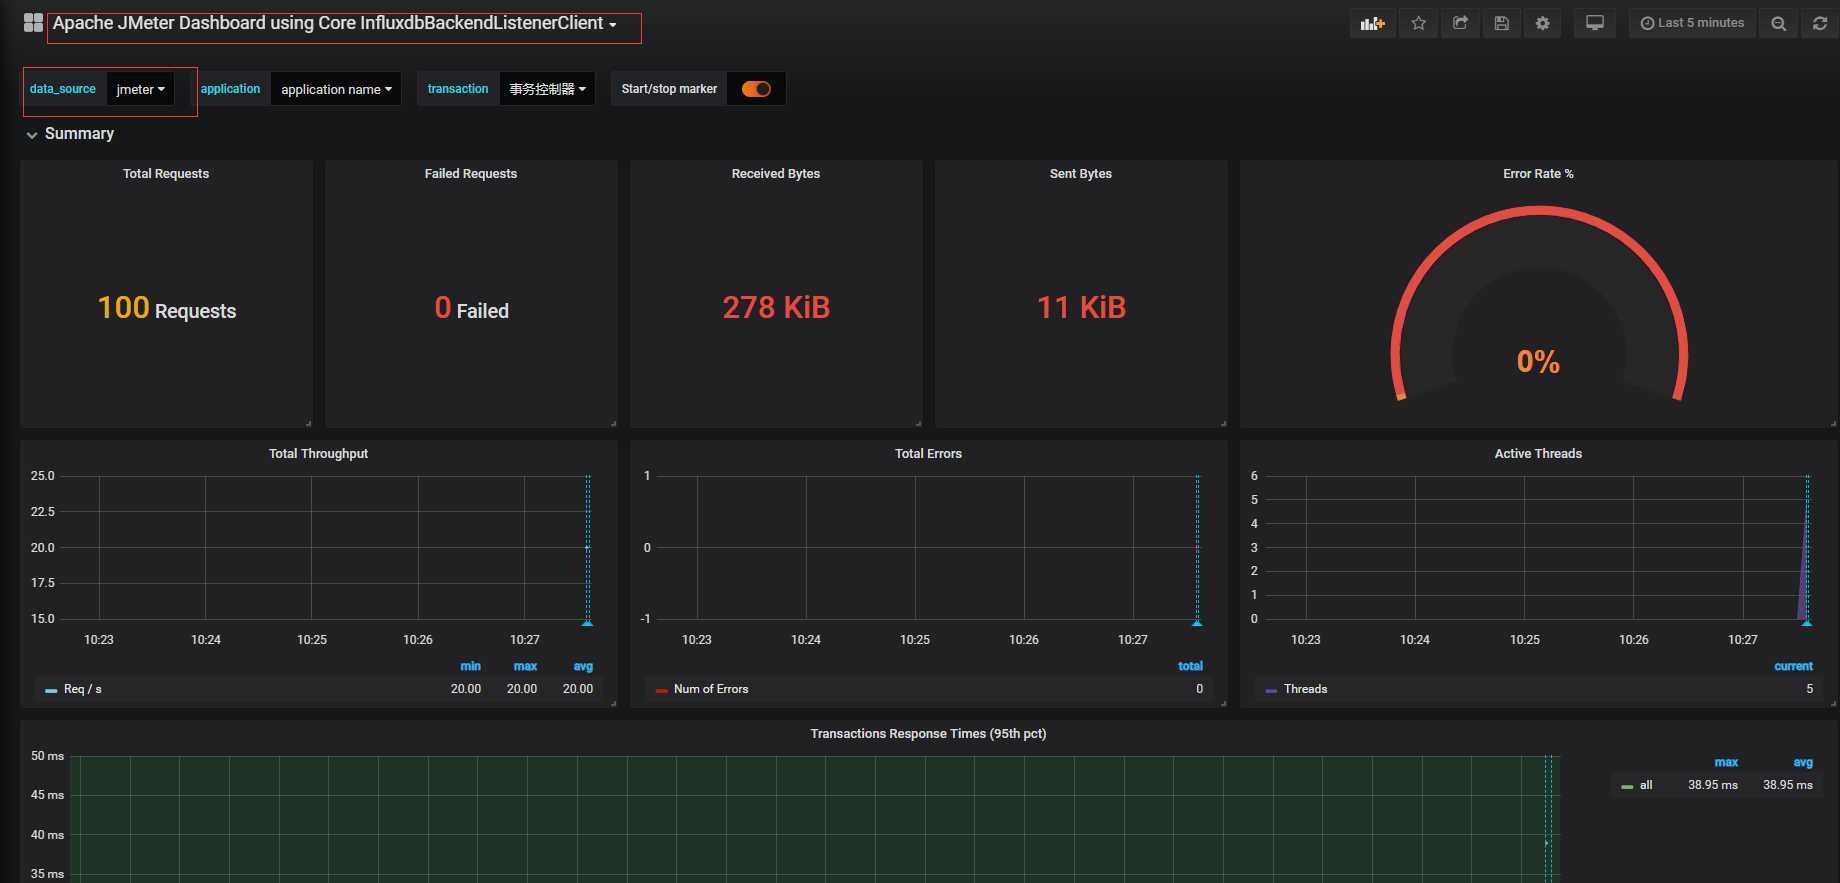Toggle the Start/stop marker switch

(x=756, y=89)
